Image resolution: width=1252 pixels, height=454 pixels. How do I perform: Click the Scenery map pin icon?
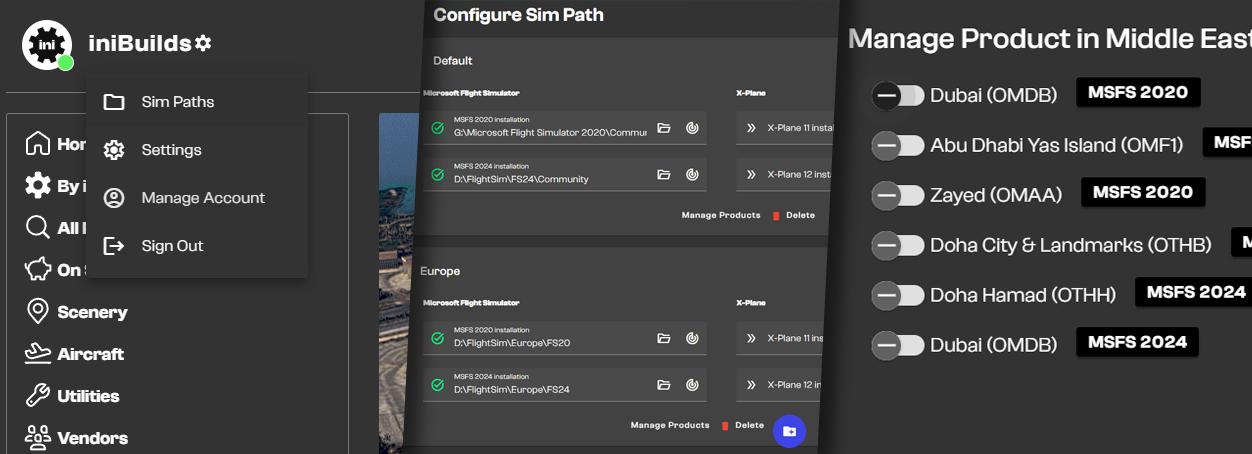tap(38, 312)
